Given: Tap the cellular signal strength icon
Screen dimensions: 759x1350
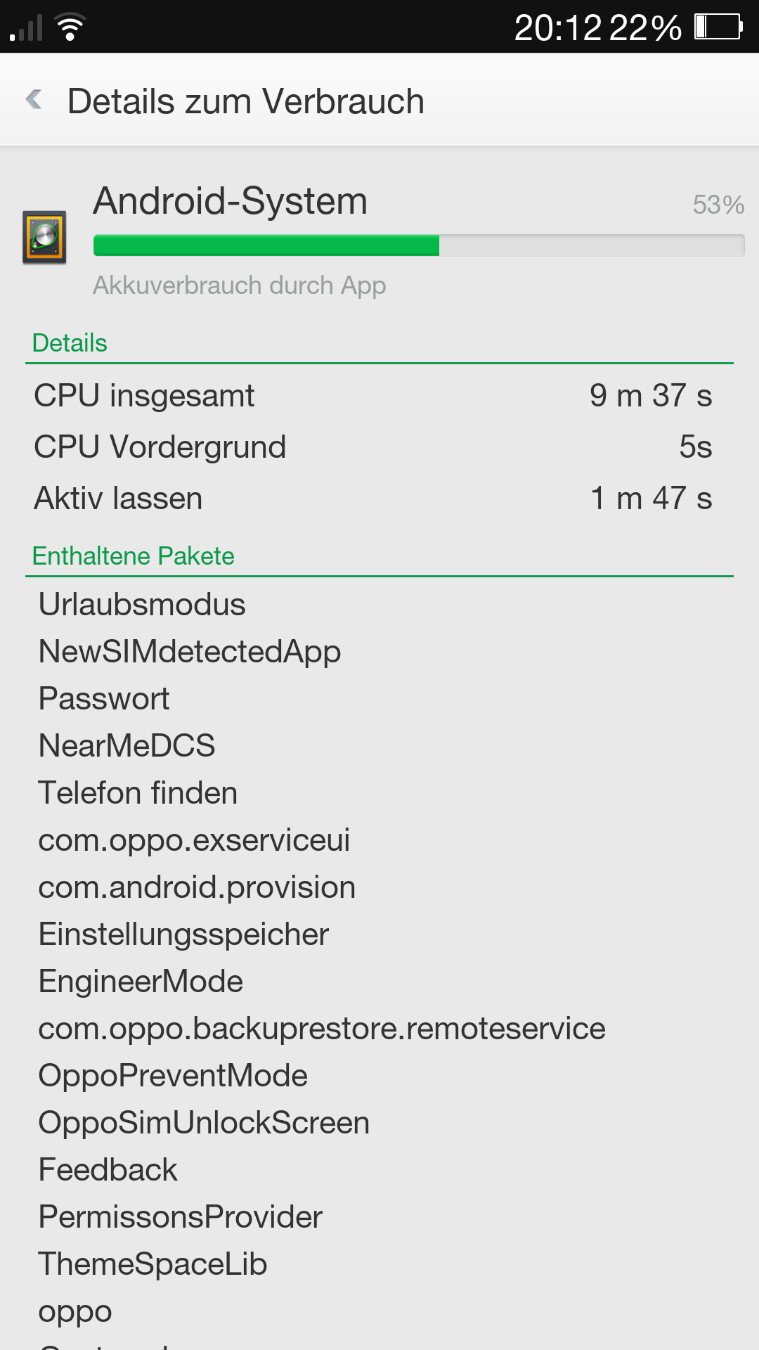Looking at the screenshot, I should [26, 29].
